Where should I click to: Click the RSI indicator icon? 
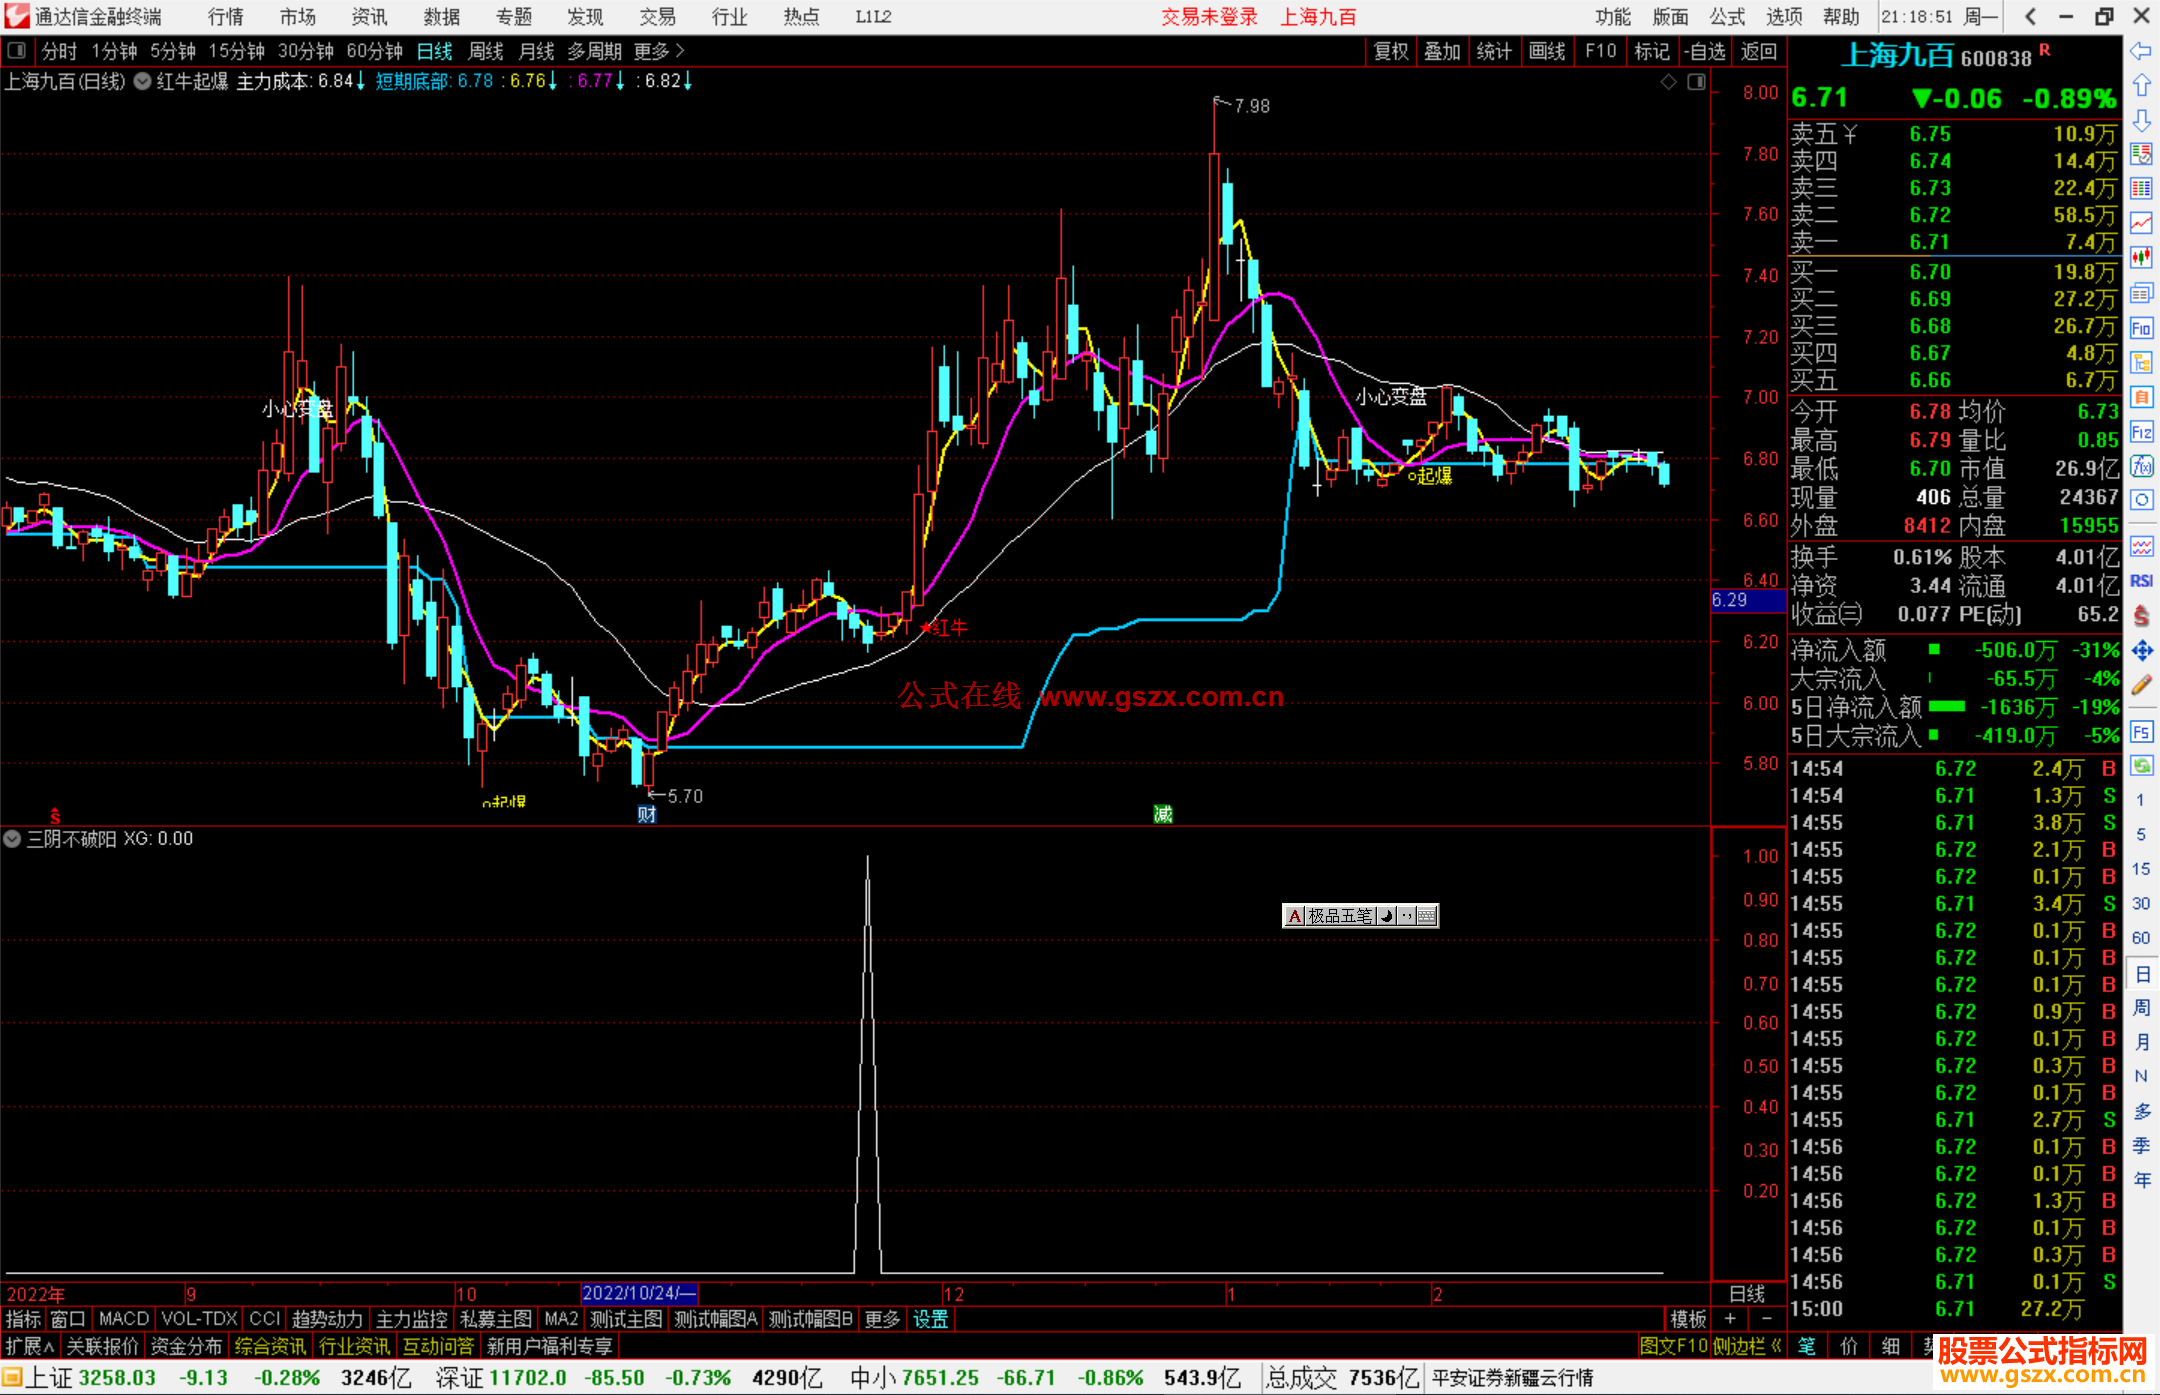2141,581
